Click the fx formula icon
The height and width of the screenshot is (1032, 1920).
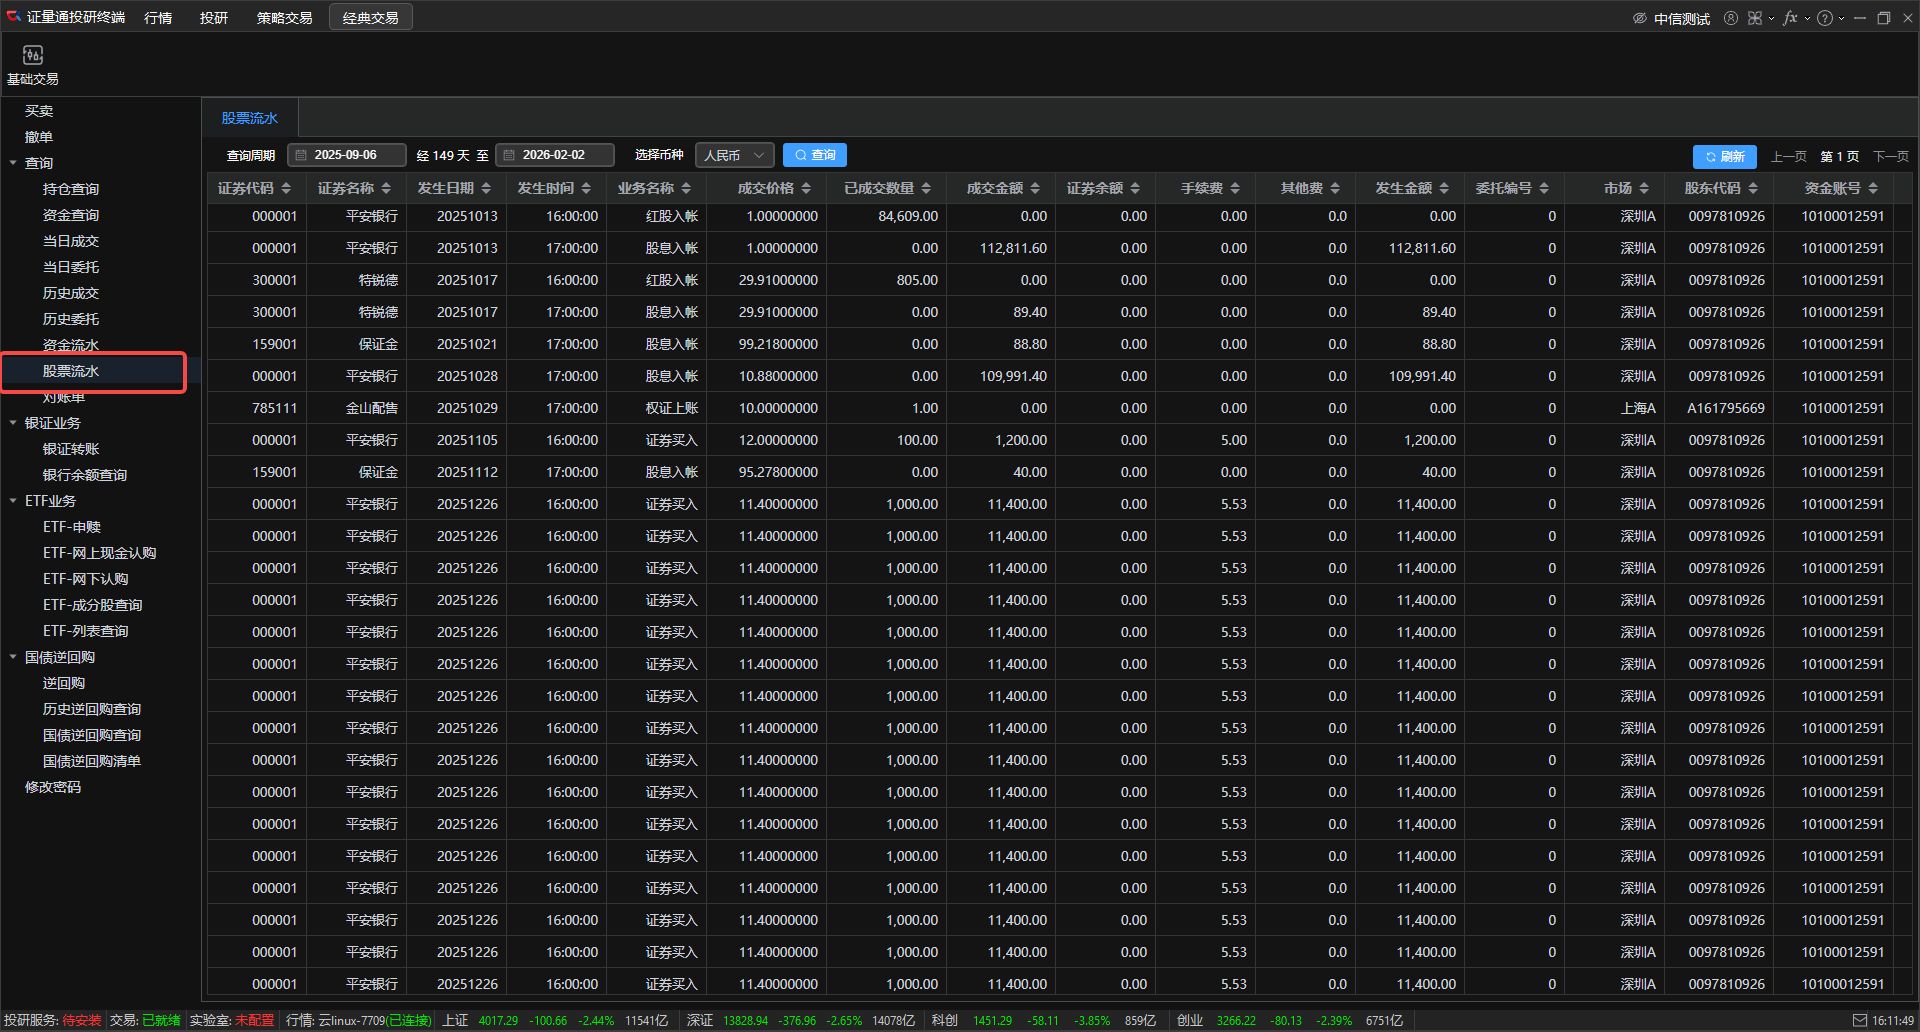(1790, 18)
